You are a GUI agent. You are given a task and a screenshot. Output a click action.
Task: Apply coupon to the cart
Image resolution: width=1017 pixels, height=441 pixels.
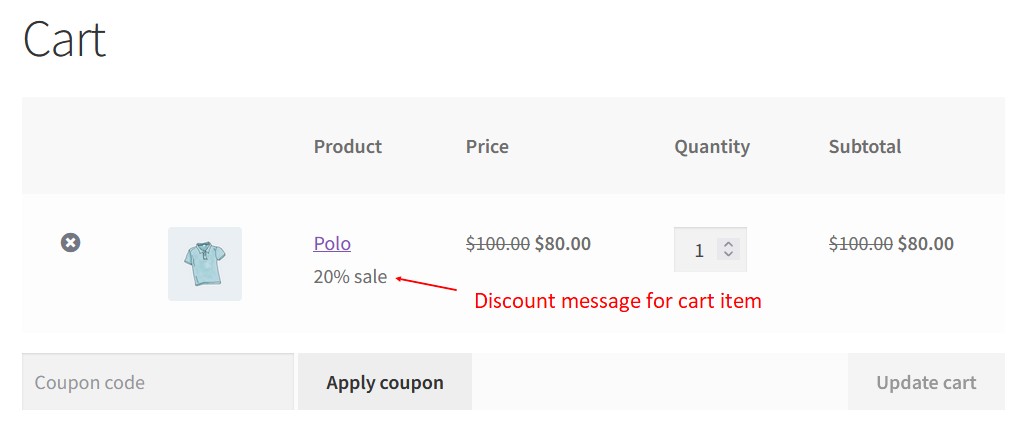[385, 382]
